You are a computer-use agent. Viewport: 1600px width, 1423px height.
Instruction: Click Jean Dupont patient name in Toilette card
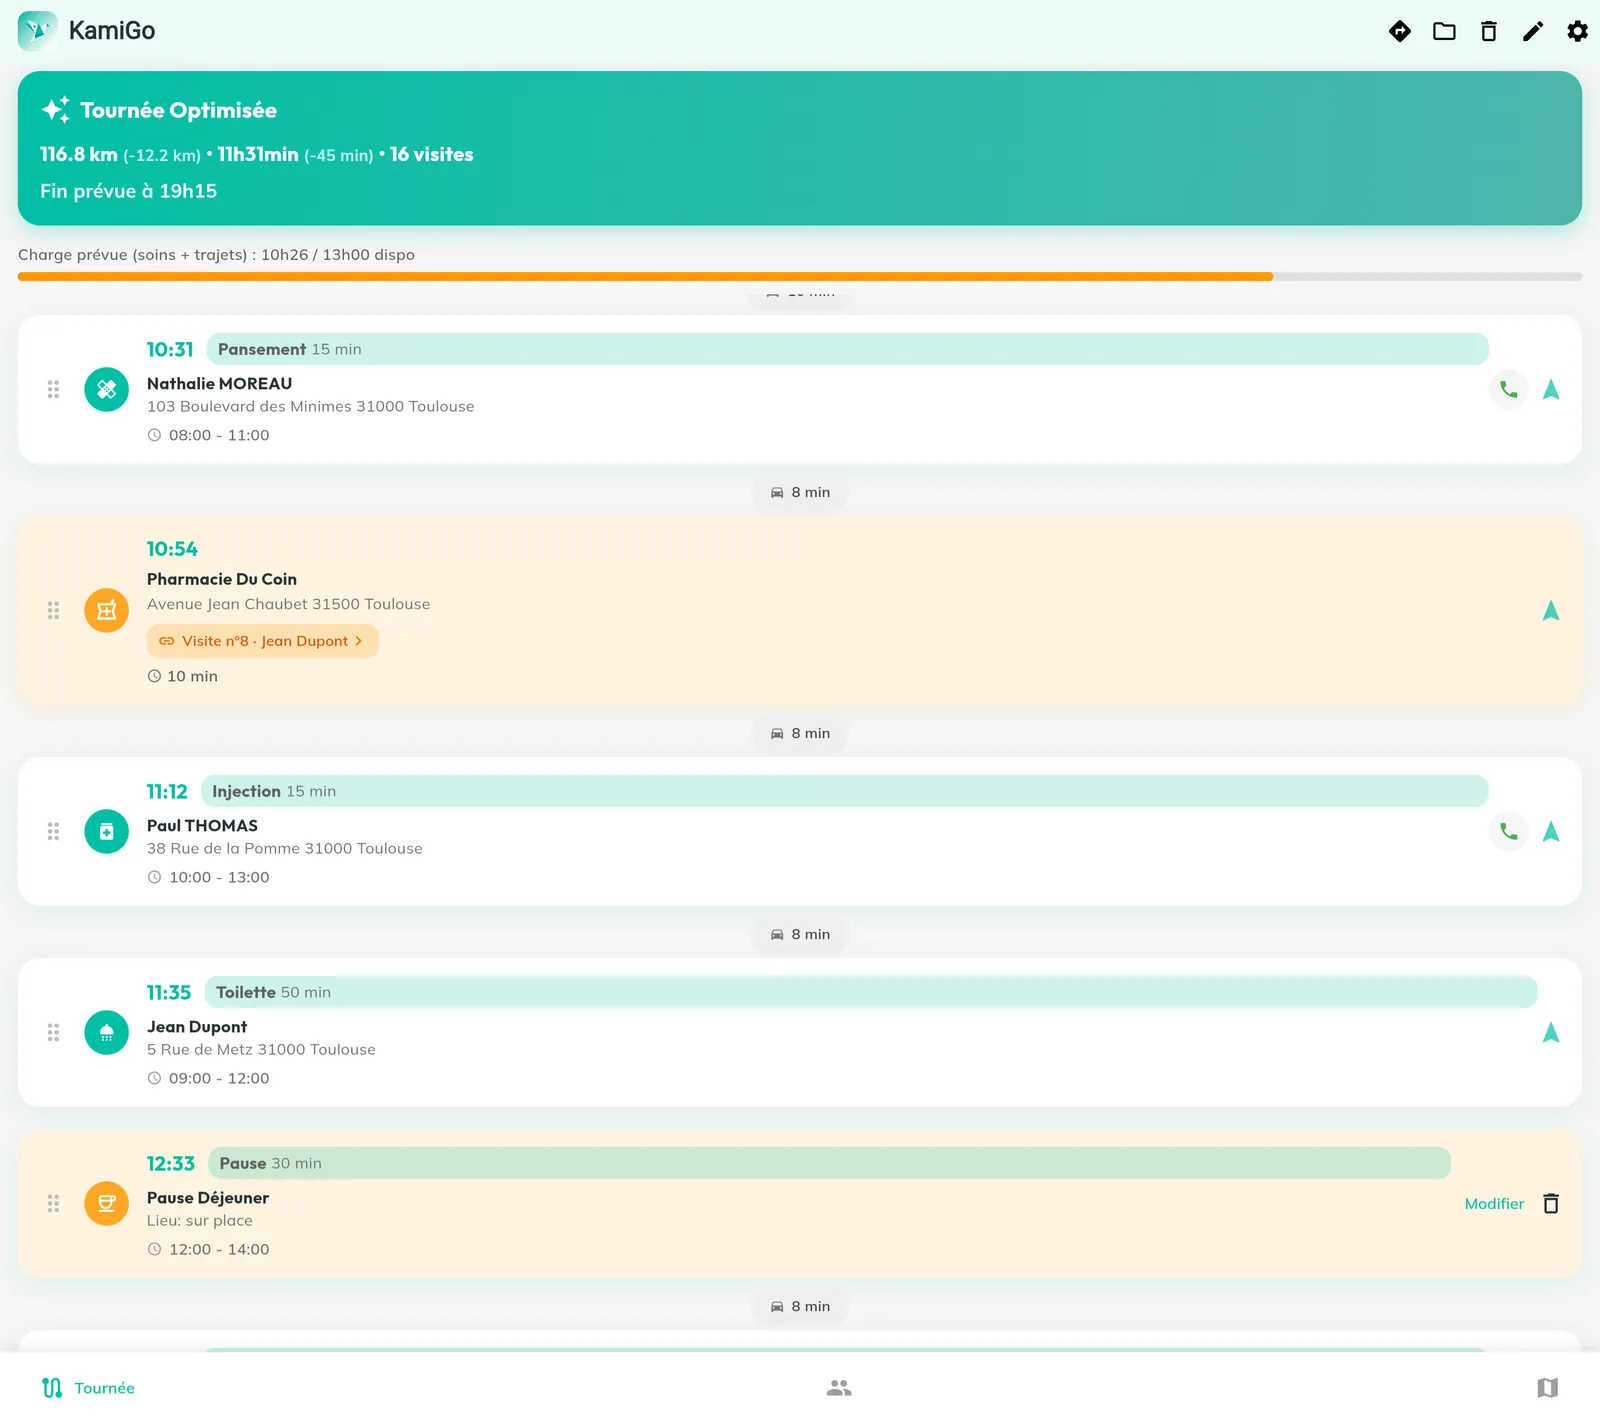197,1027
